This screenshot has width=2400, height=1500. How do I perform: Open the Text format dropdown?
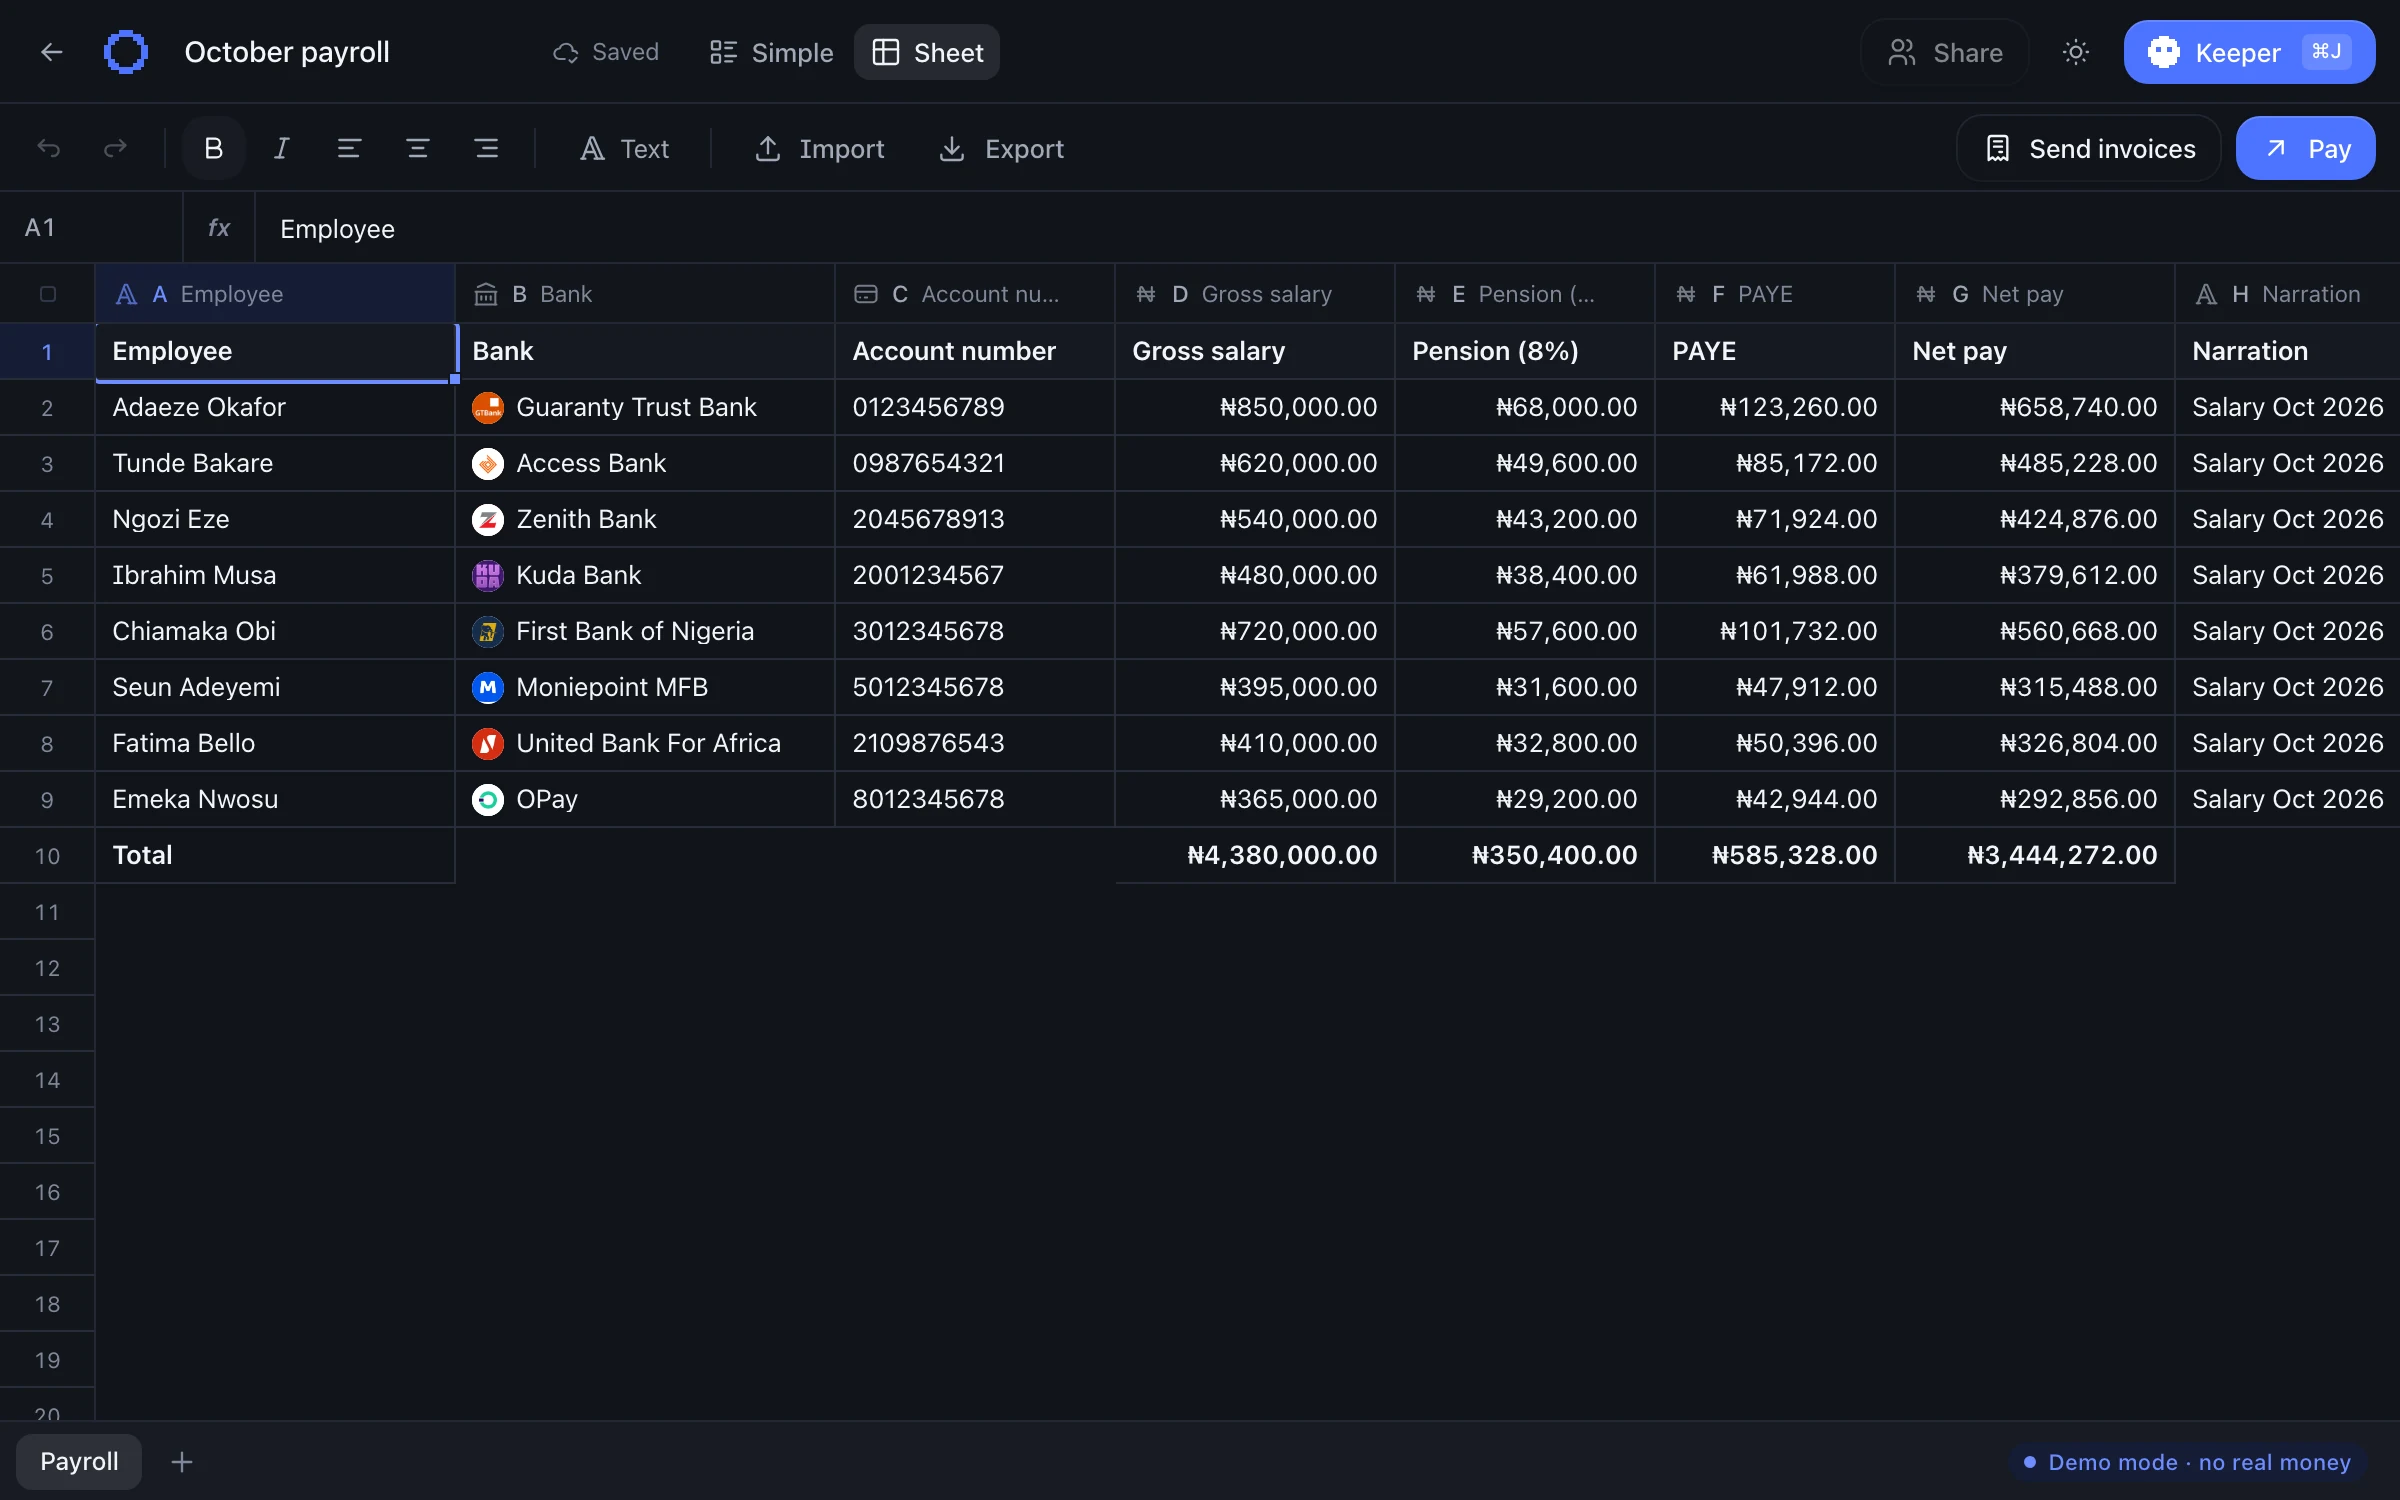tap(624, 149)
